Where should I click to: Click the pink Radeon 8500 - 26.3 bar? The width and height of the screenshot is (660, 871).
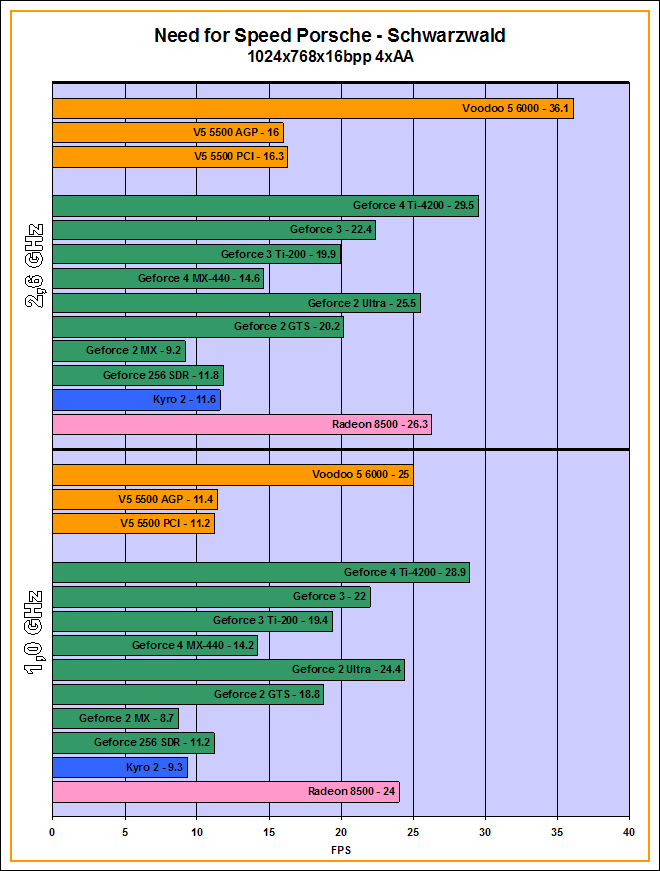pyautogui.click(x=241, y=425)
